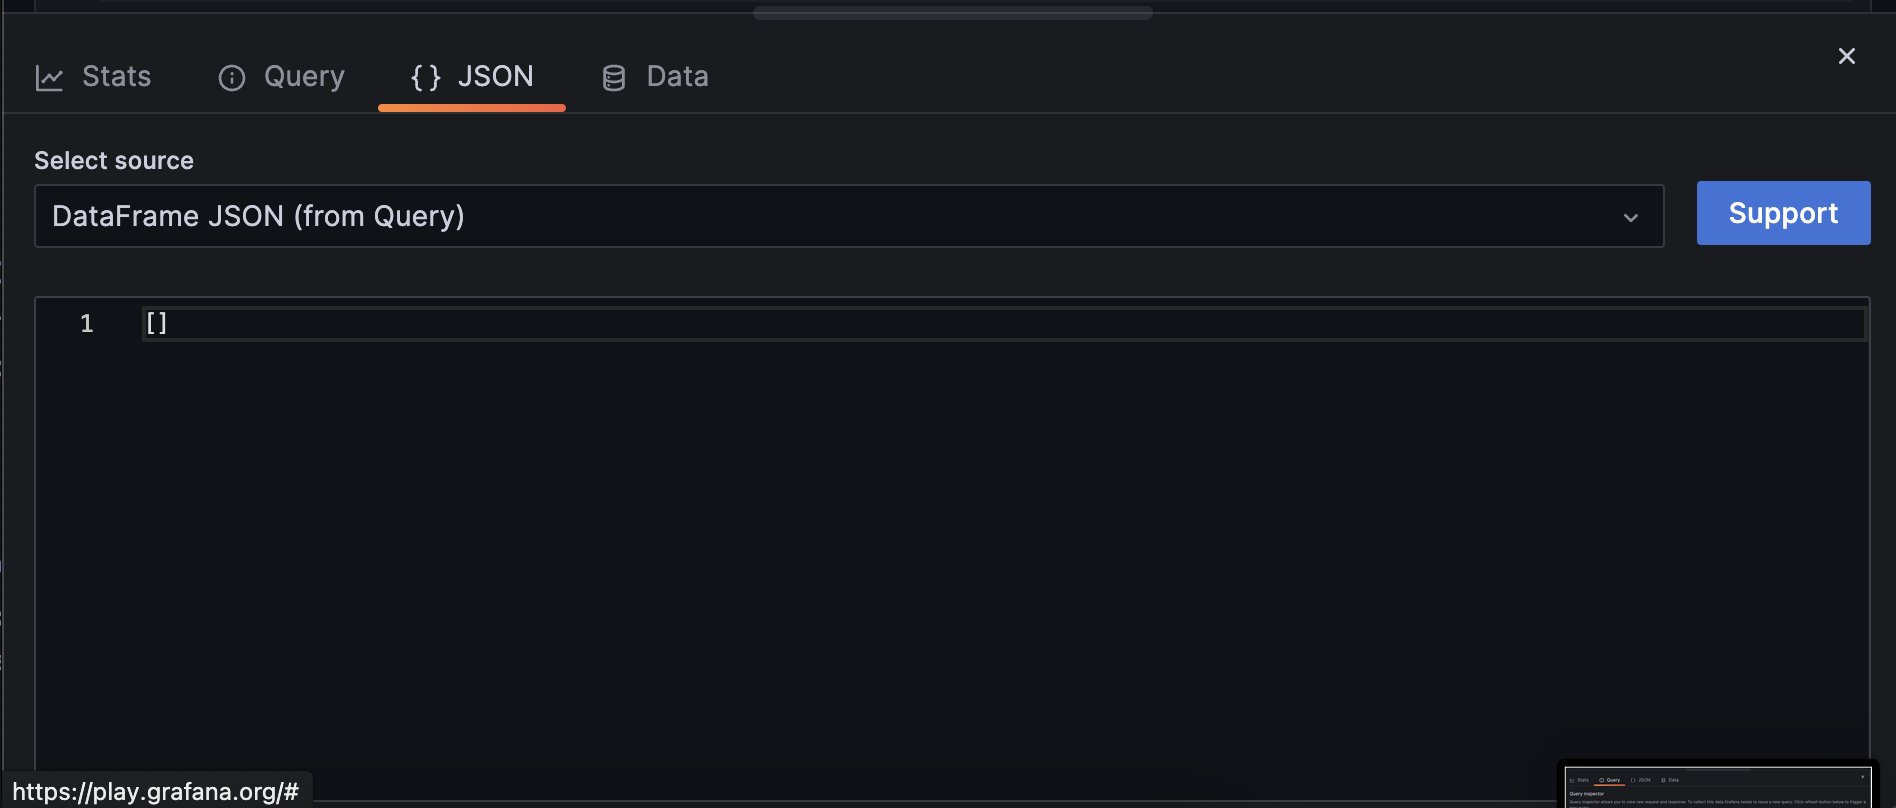1896x808 pixels.
Task: Click the horizontal scrollbar at the top
Action: click(952, 12)
